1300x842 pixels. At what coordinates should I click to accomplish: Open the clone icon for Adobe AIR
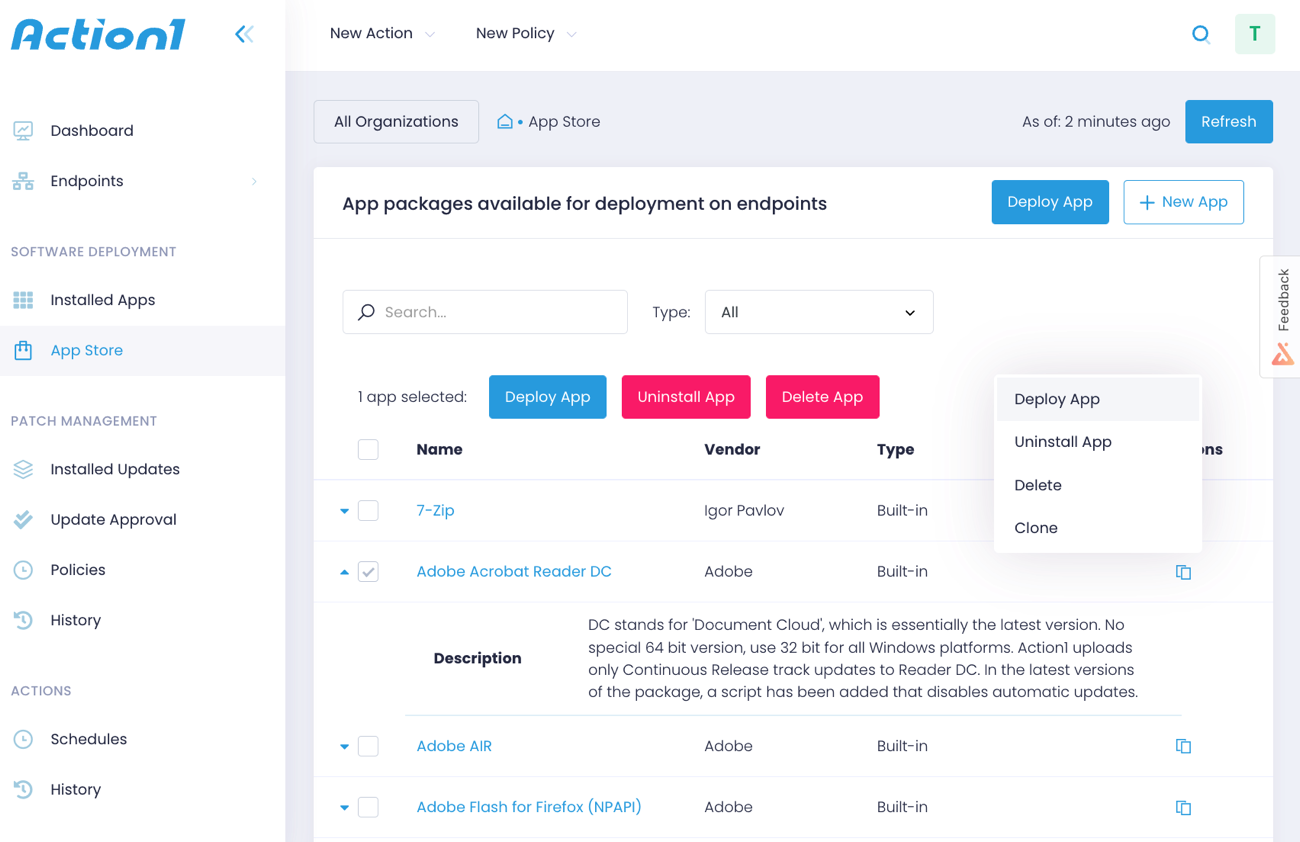tap(1183, 746)
